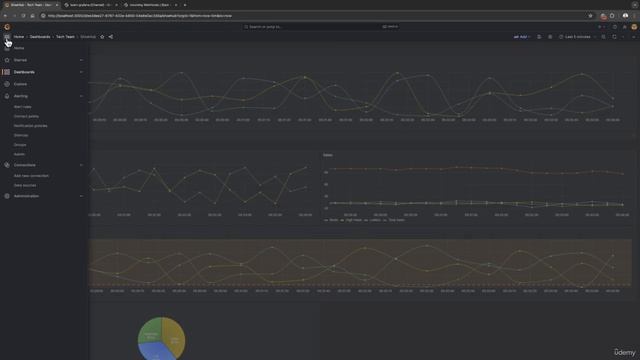Click the Connections plug icon in sidebar
This screenshot has height=360, width=640.
click(7, 165)
